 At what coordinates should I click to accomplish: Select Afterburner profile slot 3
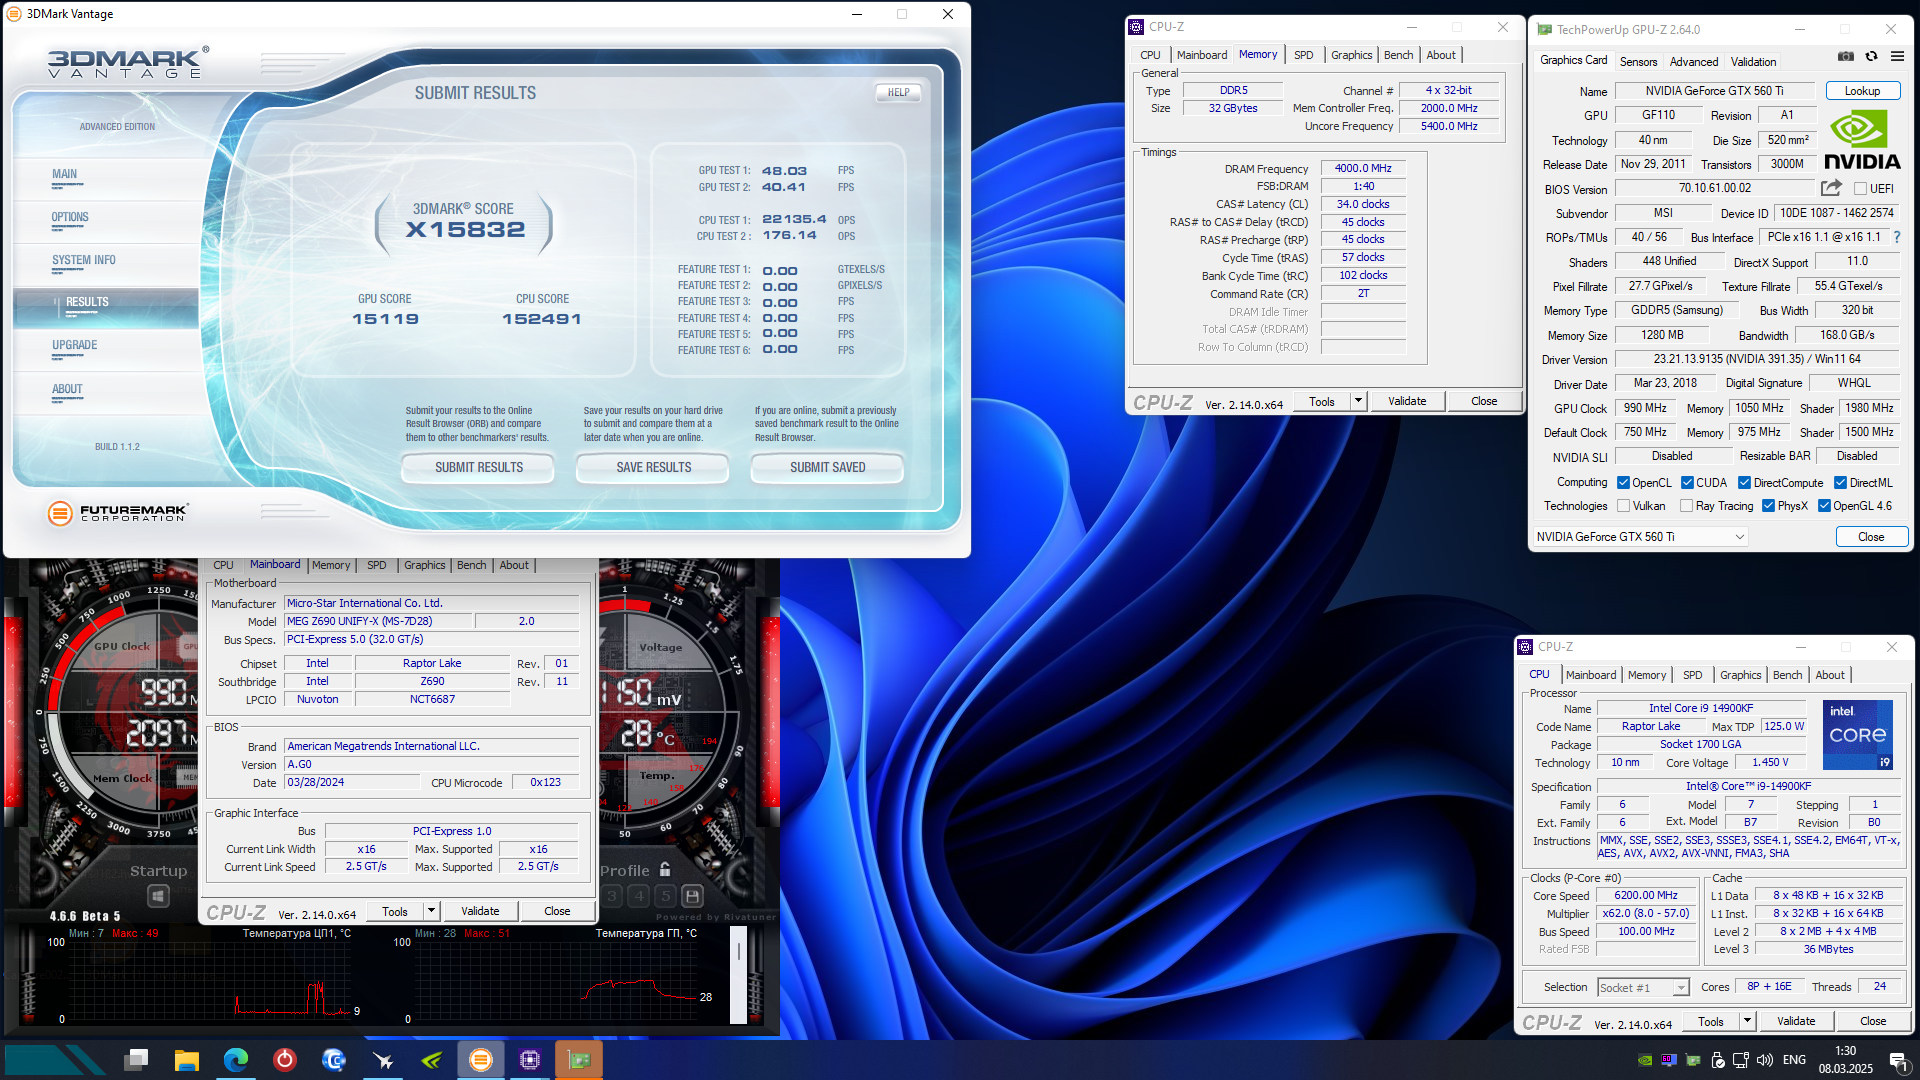[x=613, y=896]
